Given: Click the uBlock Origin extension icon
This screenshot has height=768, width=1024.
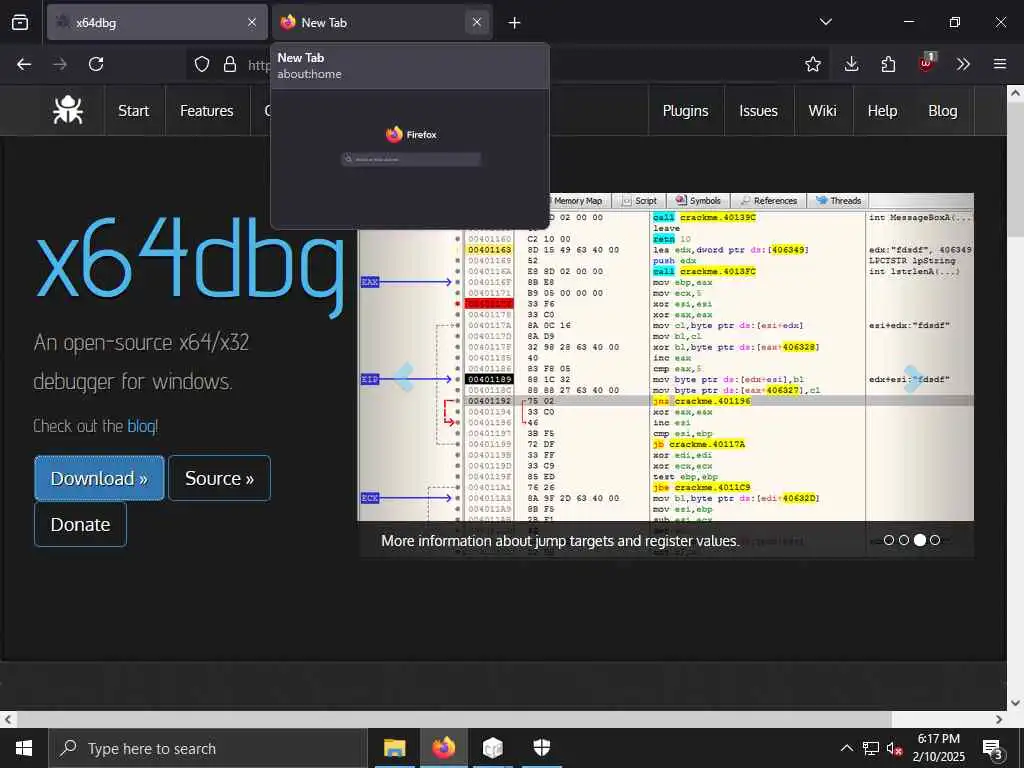Looking at the screenshot, I should (926, 63).
